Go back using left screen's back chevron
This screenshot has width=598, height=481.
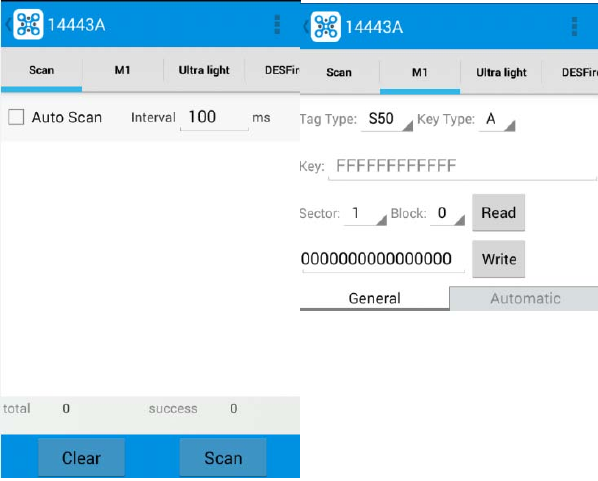coord(8,25)
